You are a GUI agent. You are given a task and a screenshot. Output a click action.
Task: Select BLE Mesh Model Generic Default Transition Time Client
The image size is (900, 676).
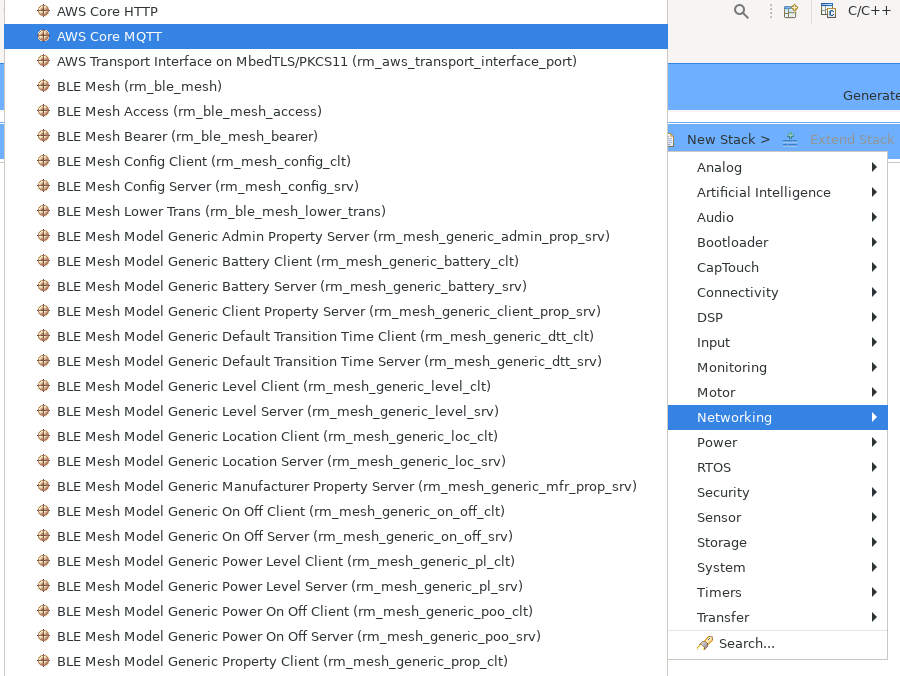(336, 336)
